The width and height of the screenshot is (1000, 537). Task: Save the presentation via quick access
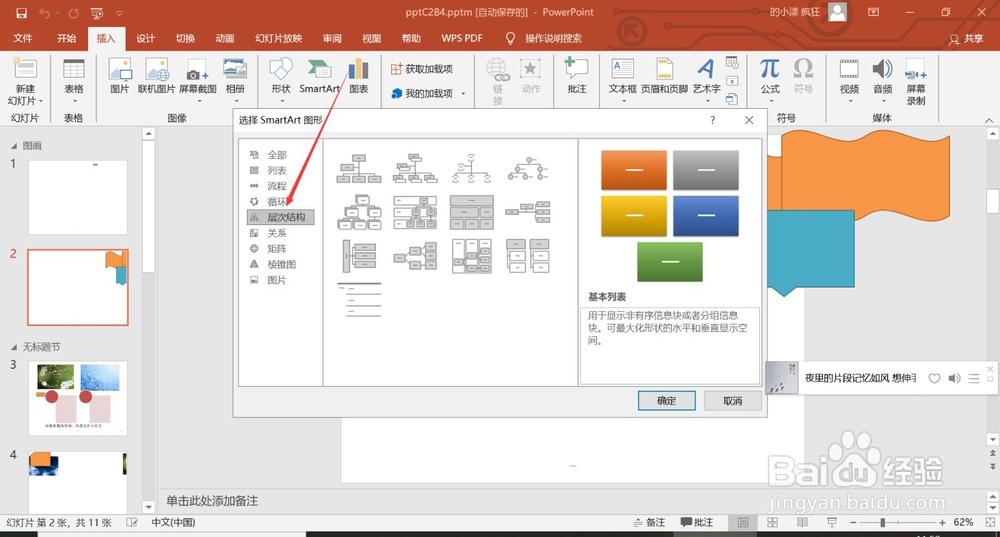(x=21, y=13)
